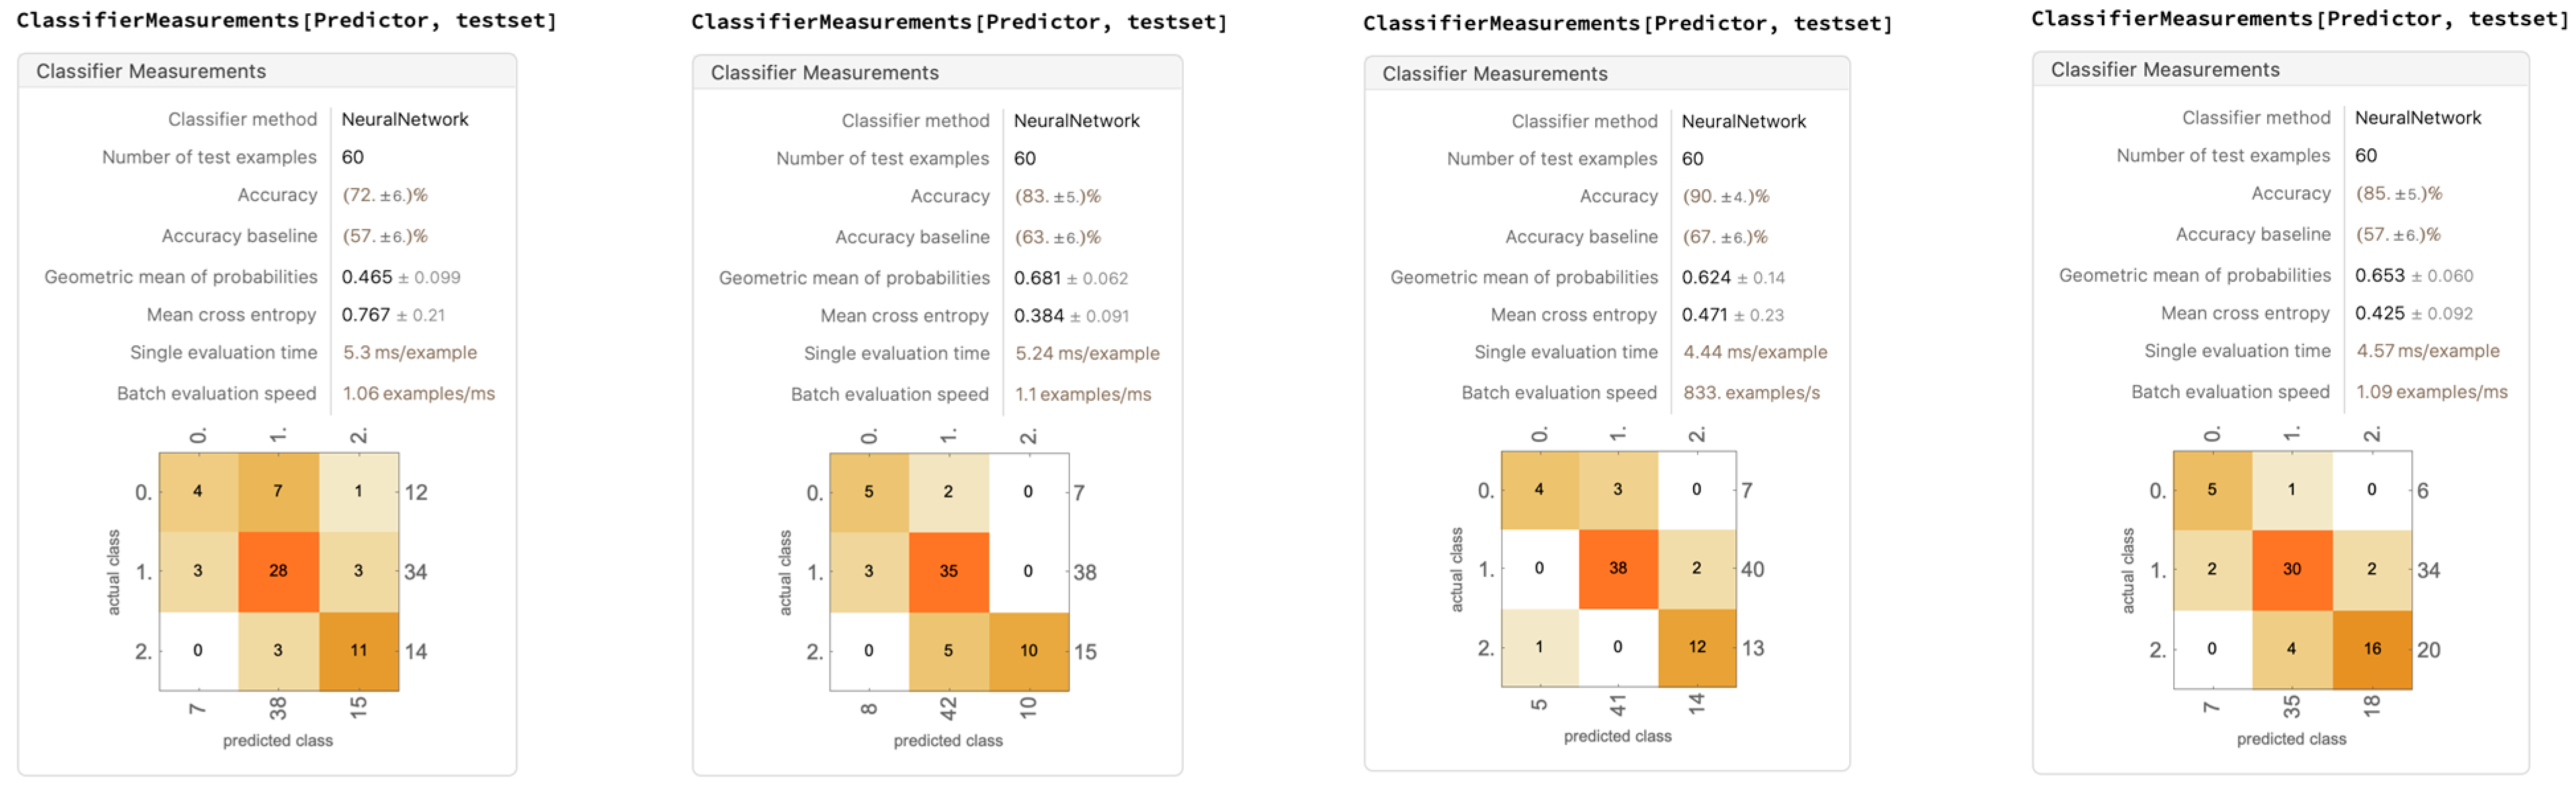Select the matrix cell with value 11

click(358, 650)
